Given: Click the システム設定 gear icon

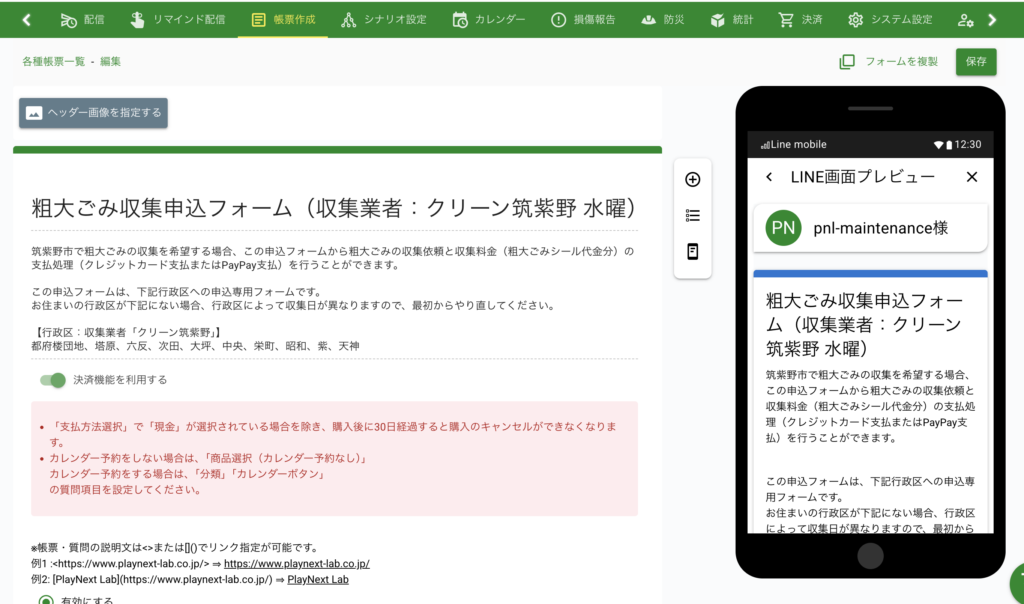Looking at the screenshot, I should [x=856, y=20].
